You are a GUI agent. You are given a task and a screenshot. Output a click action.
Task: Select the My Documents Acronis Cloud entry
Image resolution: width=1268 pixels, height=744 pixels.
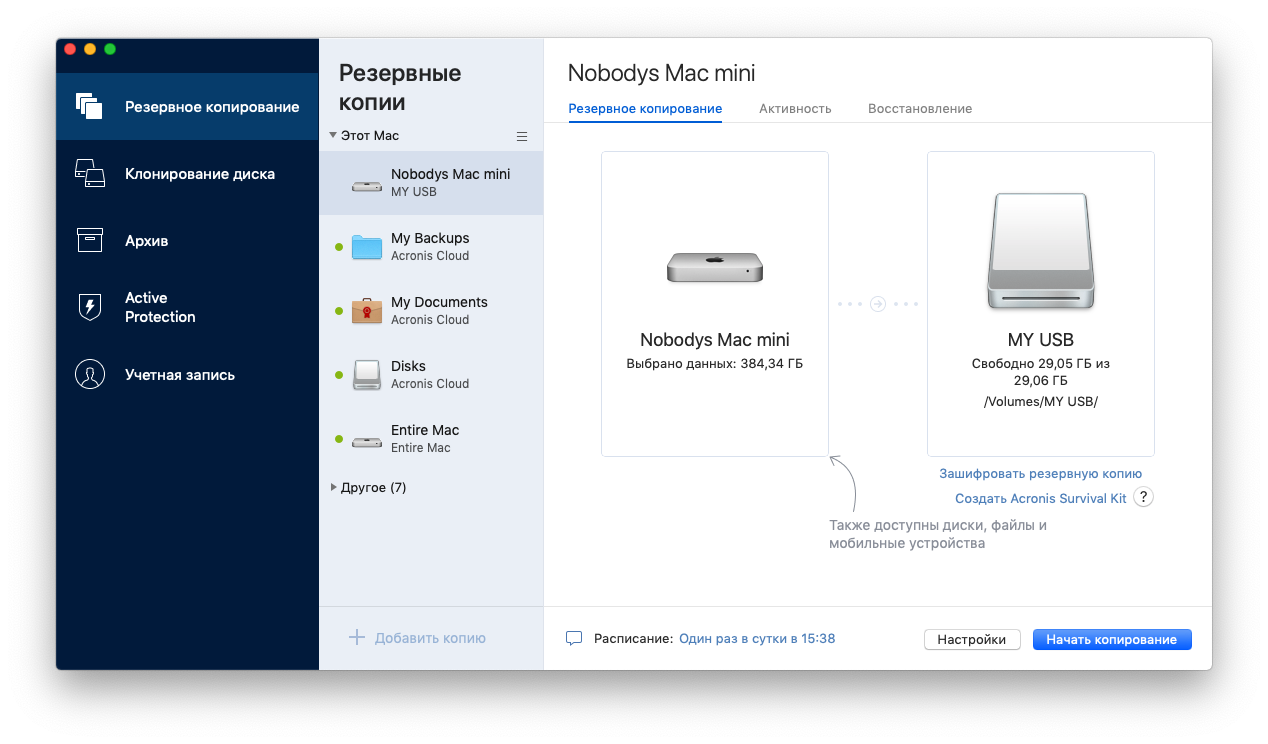click(x=431, y=311)
